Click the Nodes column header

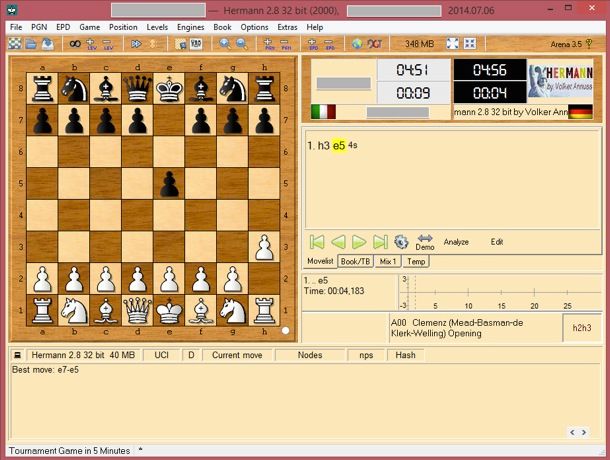point(310,355)
